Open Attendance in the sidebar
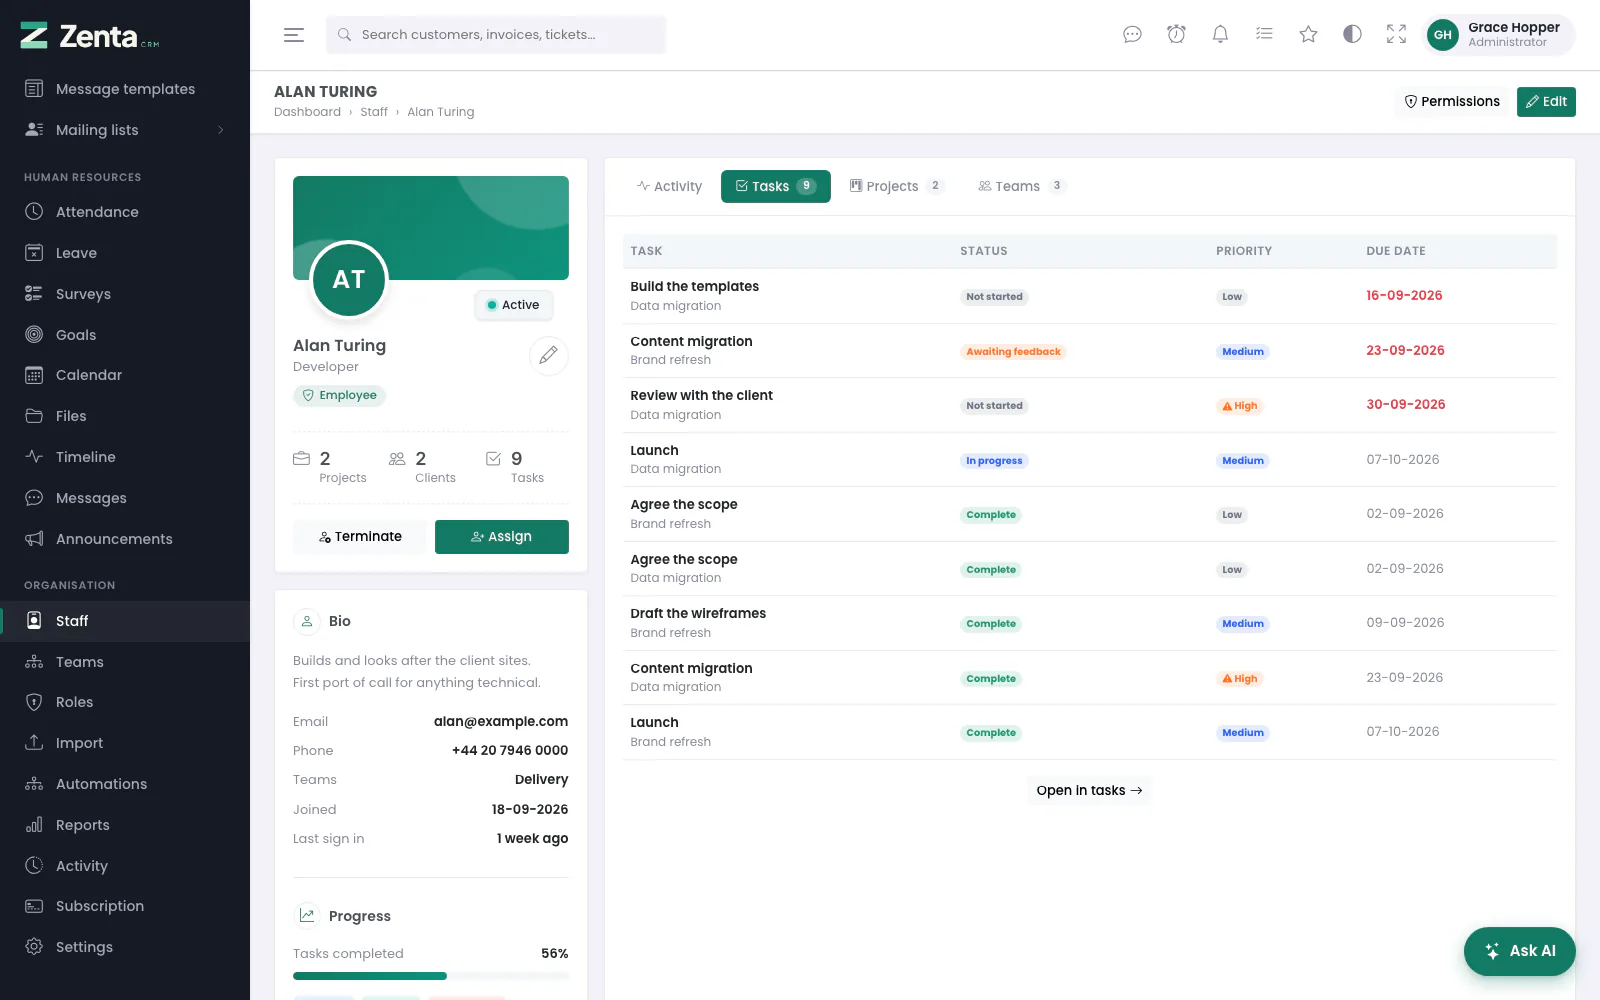This screenshot has height=1000, width=1600. click(125, 212)
